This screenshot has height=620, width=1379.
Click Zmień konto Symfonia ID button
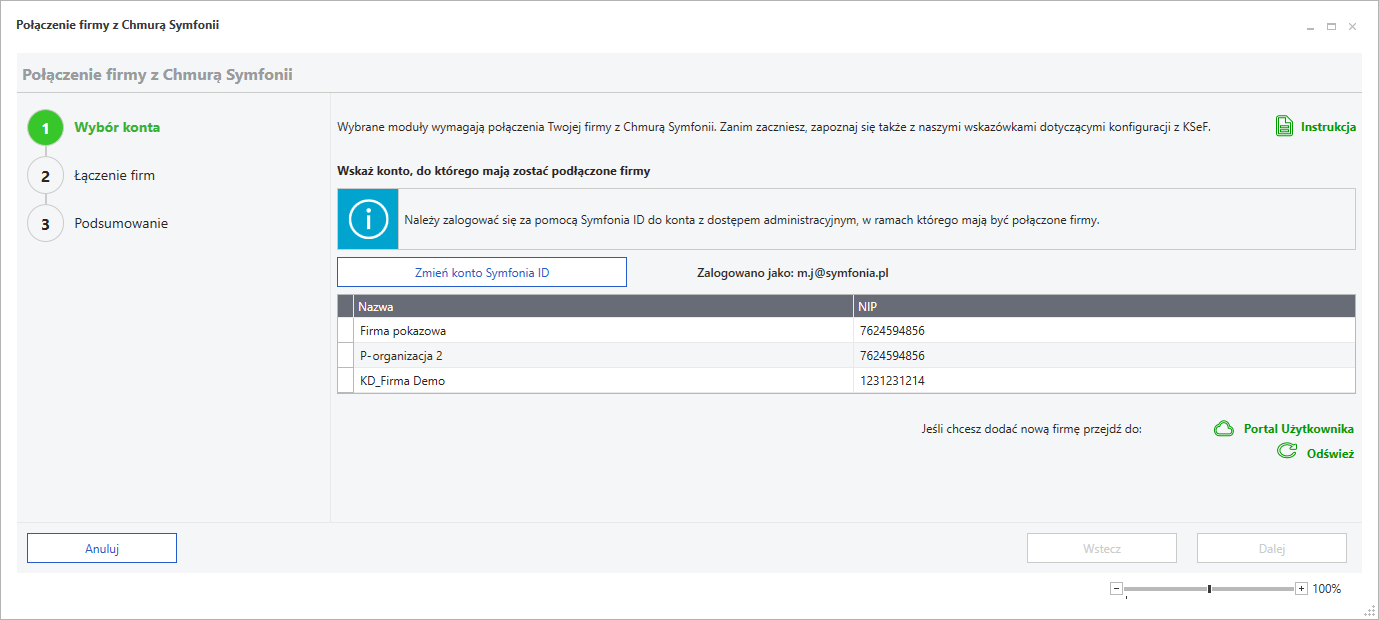point(482,272)
